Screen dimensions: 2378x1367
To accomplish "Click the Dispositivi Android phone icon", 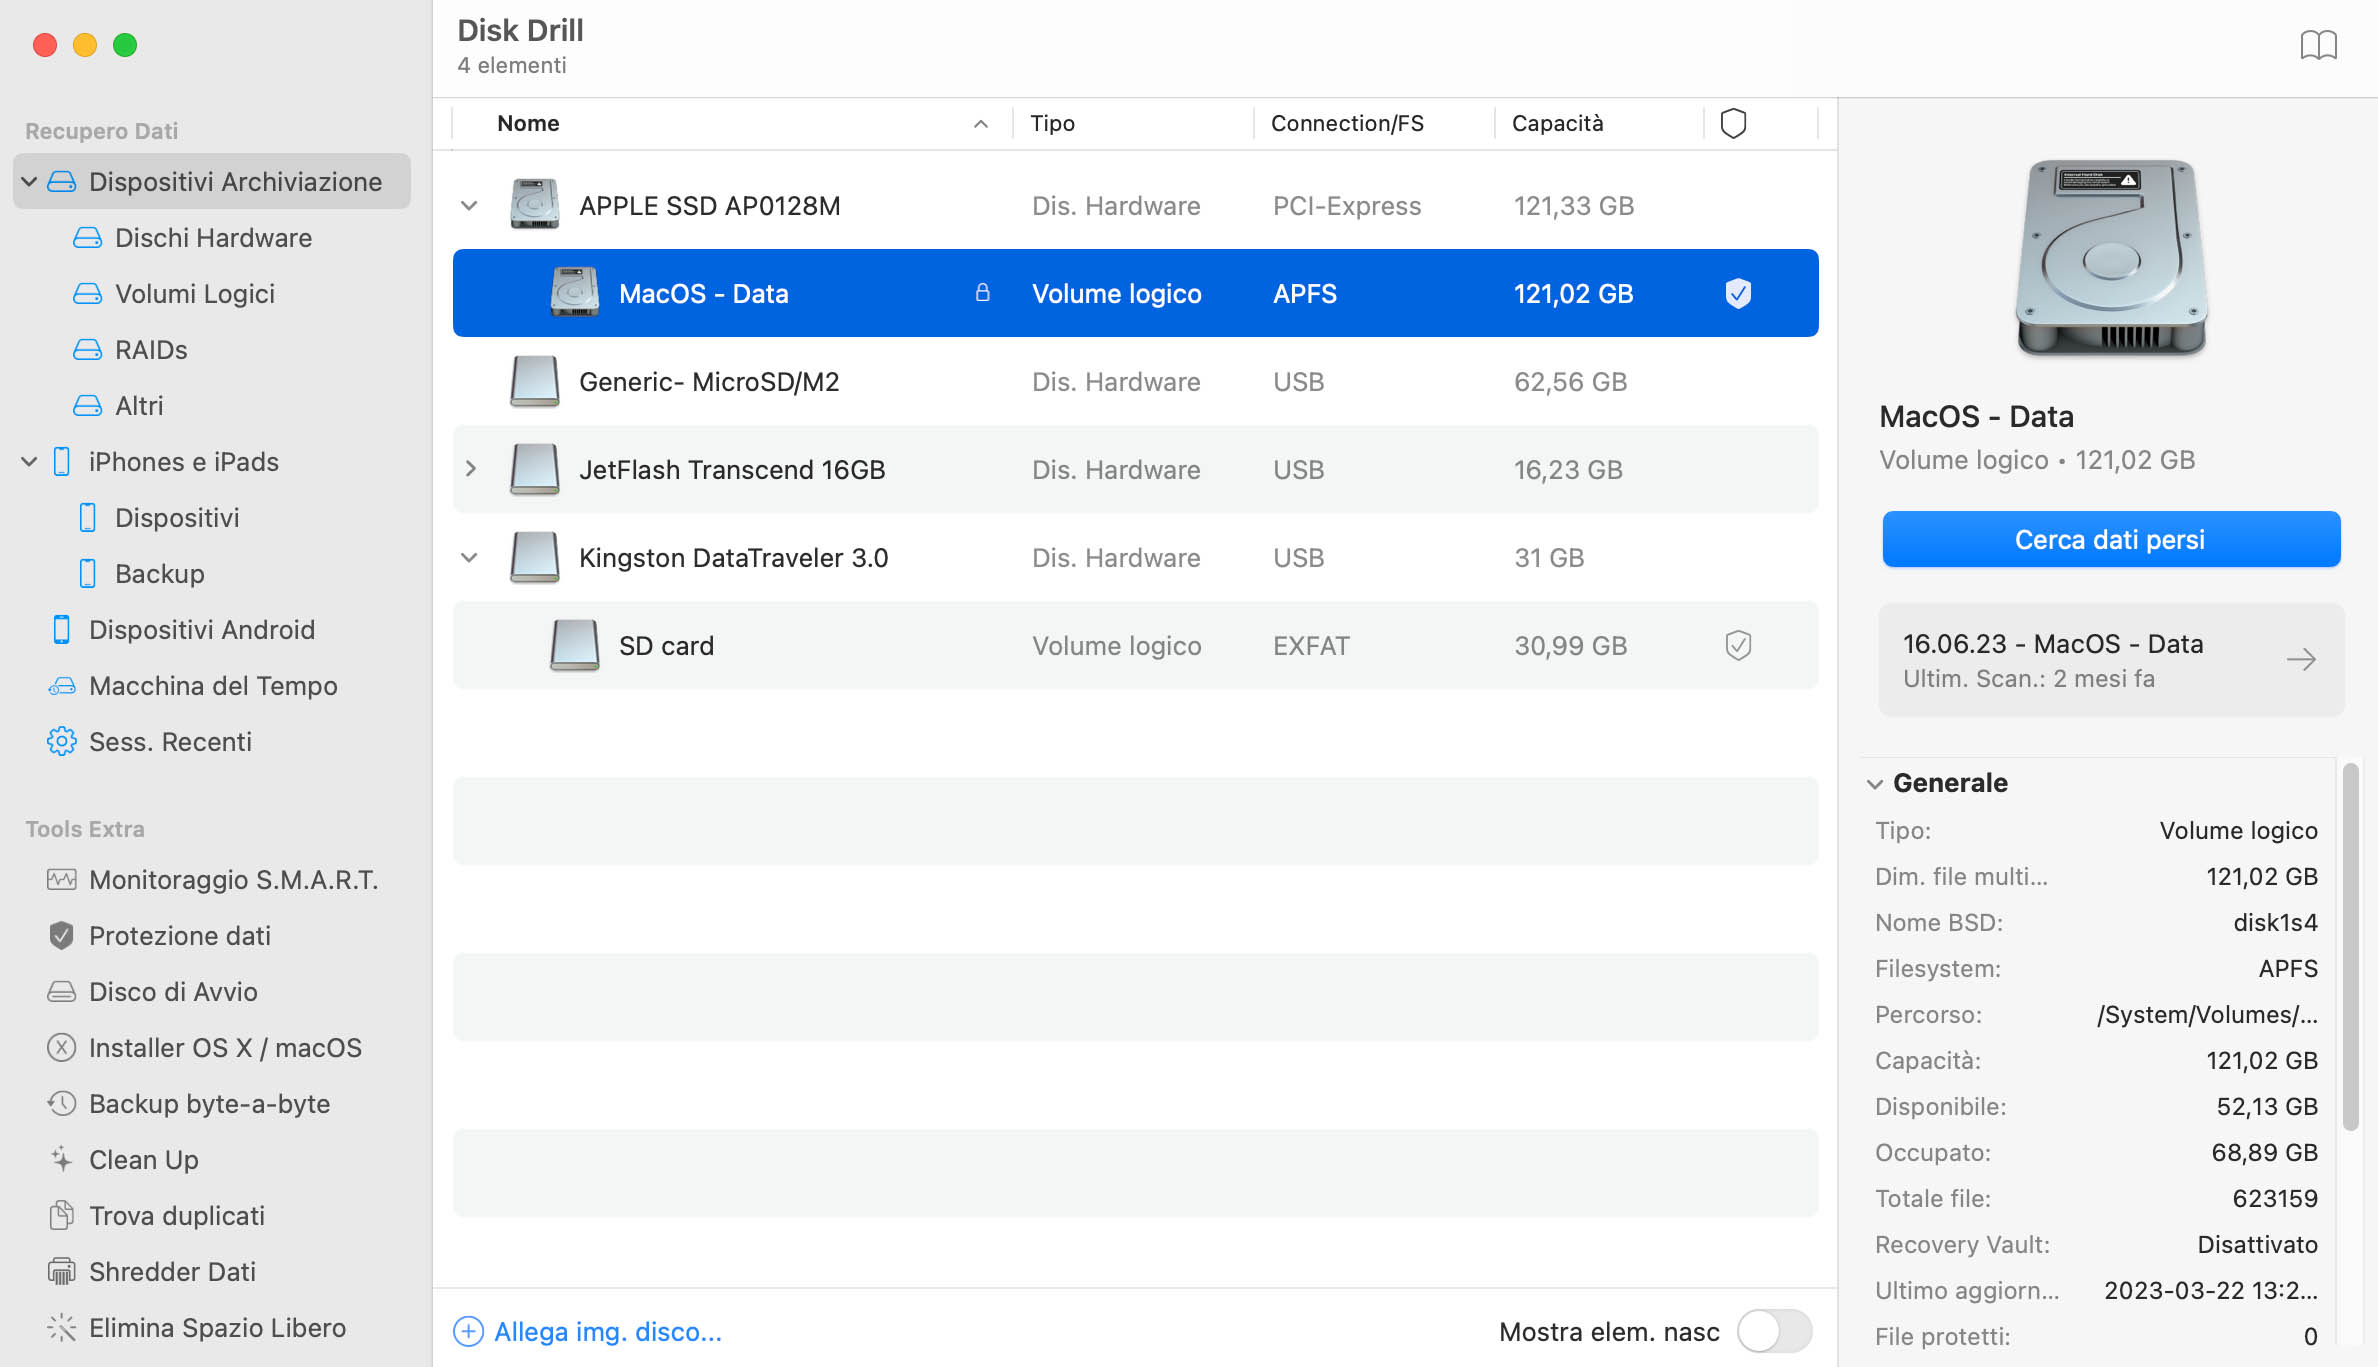I will tap(62, 630).
